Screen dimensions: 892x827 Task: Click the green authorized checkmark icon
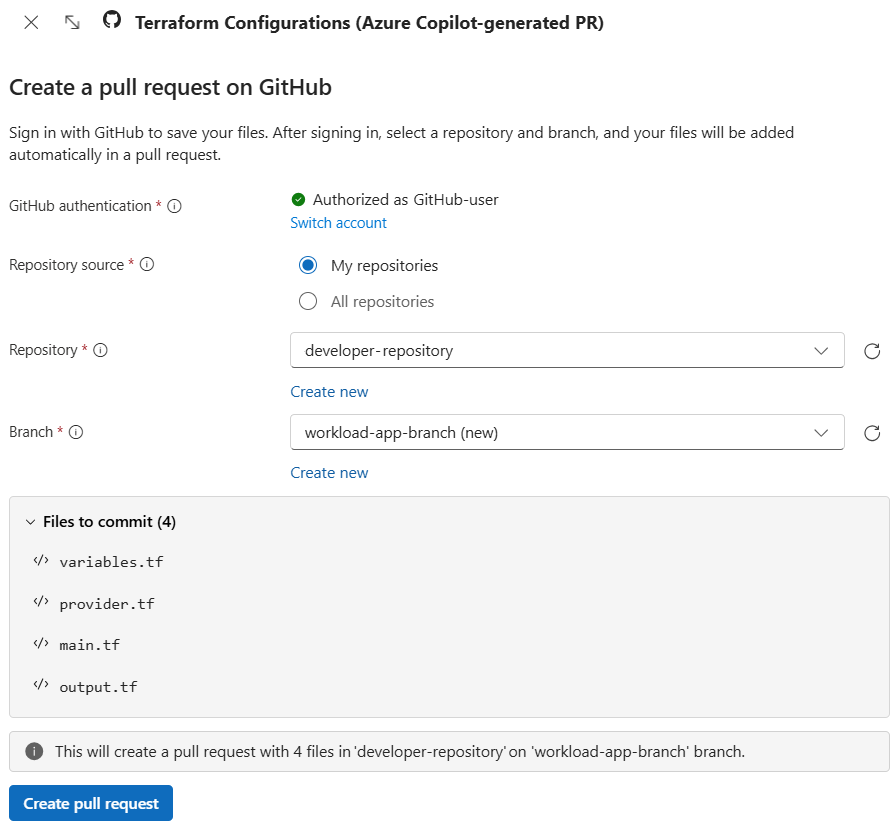(x=297, y=199)
